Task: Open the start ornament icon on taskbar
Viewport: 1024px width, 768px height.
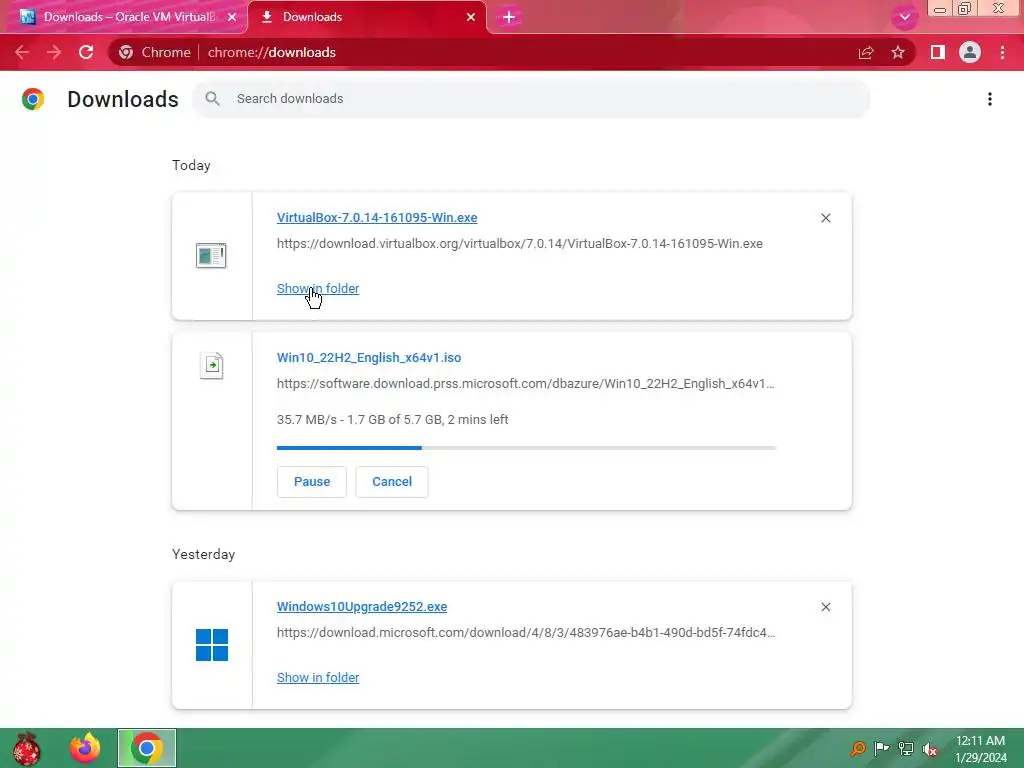Action: click(x=27, y=748)
